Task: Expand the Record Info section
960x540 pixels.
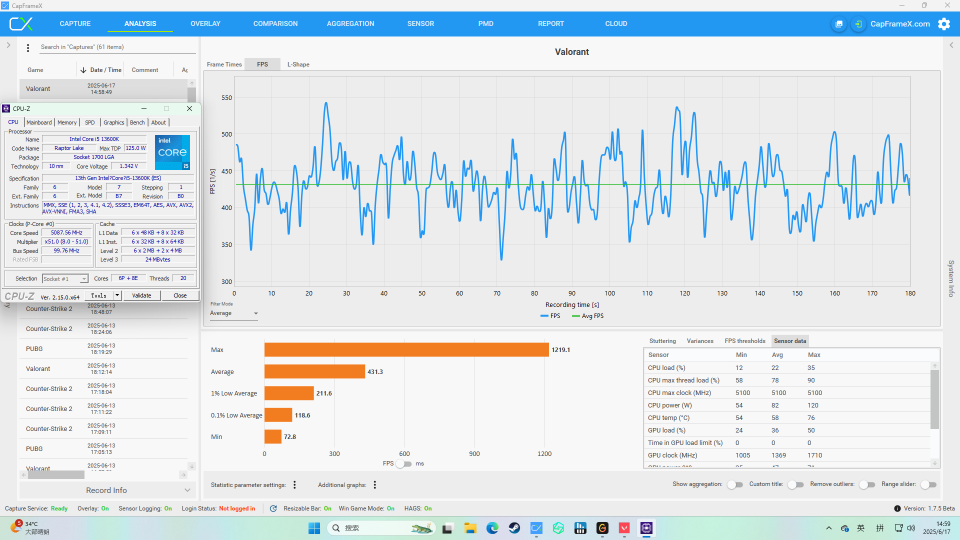Action: (106, 490)
